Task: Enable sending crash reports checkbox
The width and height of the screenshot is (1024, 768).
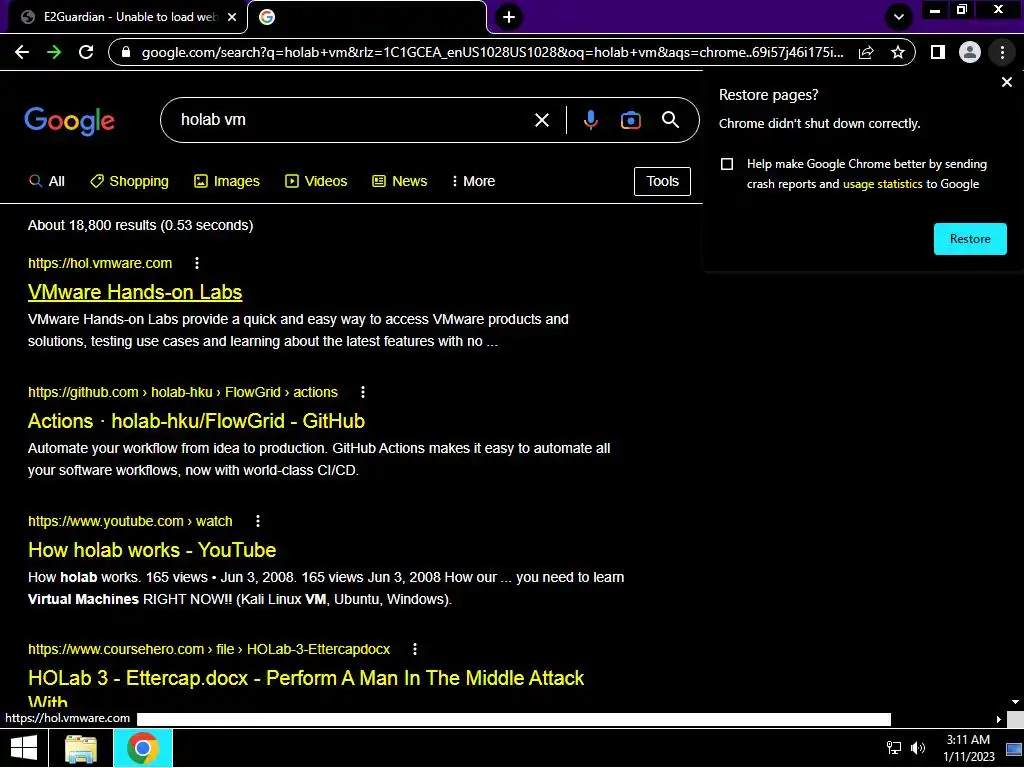Action: coord(727,164)
